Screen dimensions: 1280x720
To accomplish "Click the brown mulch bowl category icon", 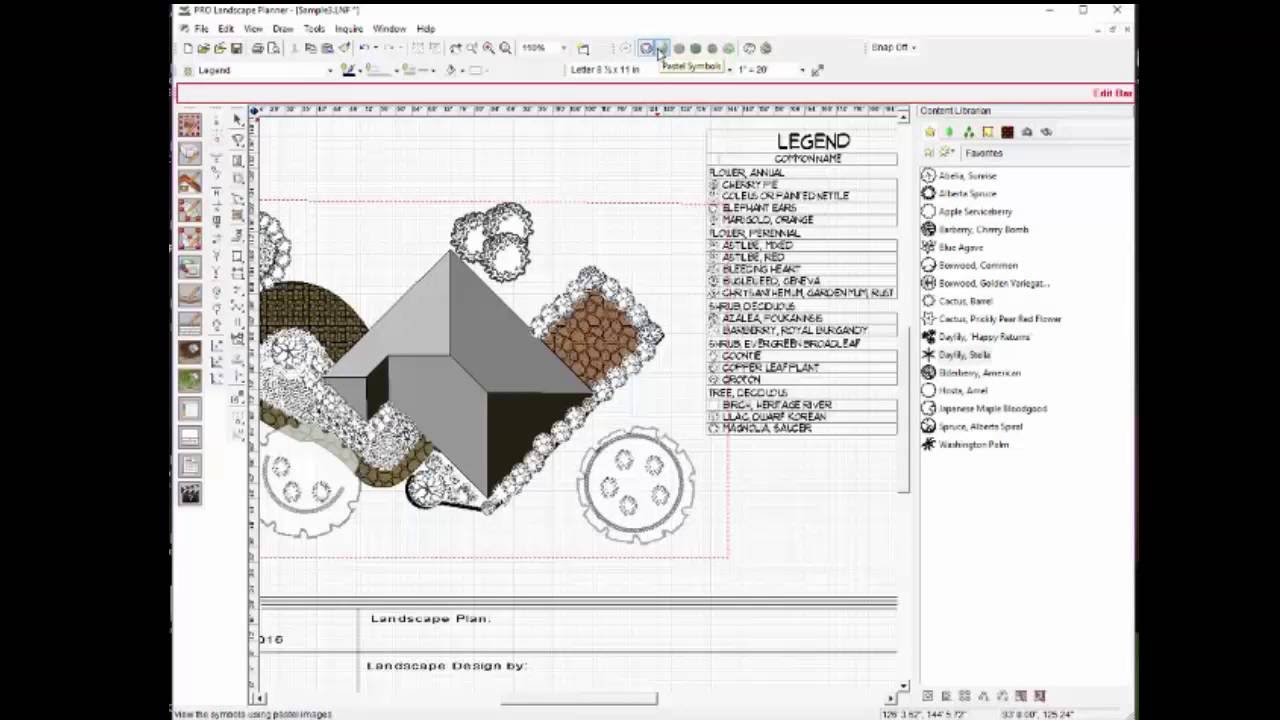I will click(189, 352).
